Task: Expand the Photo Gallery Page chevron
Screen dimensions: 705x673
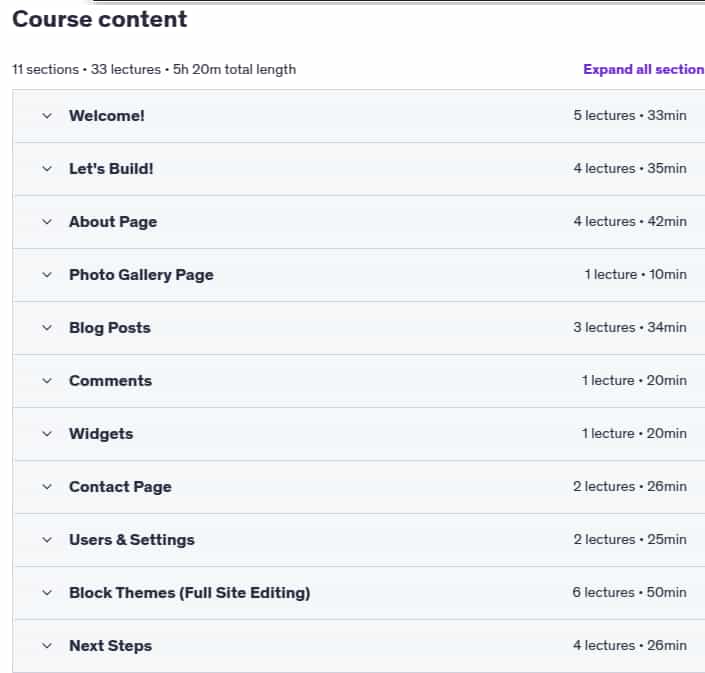Action: pos(47,275)
